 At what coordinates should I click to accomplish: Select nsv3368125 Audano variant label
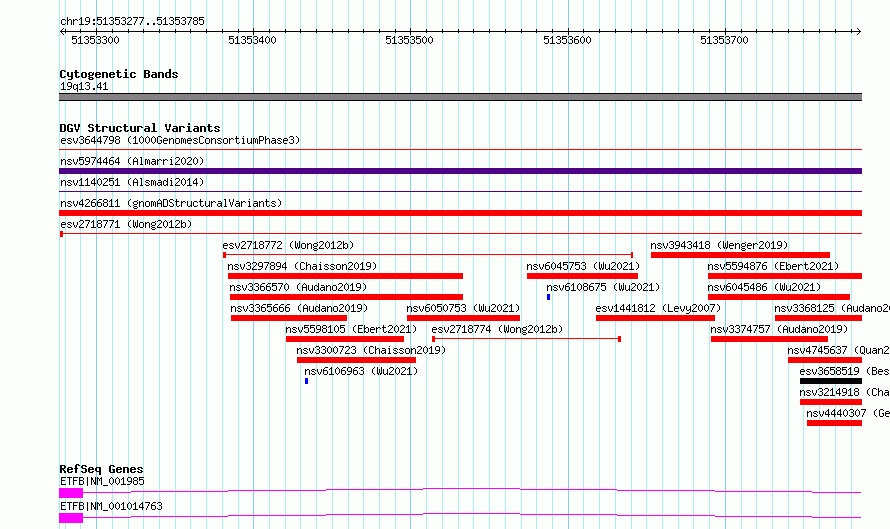832,308
